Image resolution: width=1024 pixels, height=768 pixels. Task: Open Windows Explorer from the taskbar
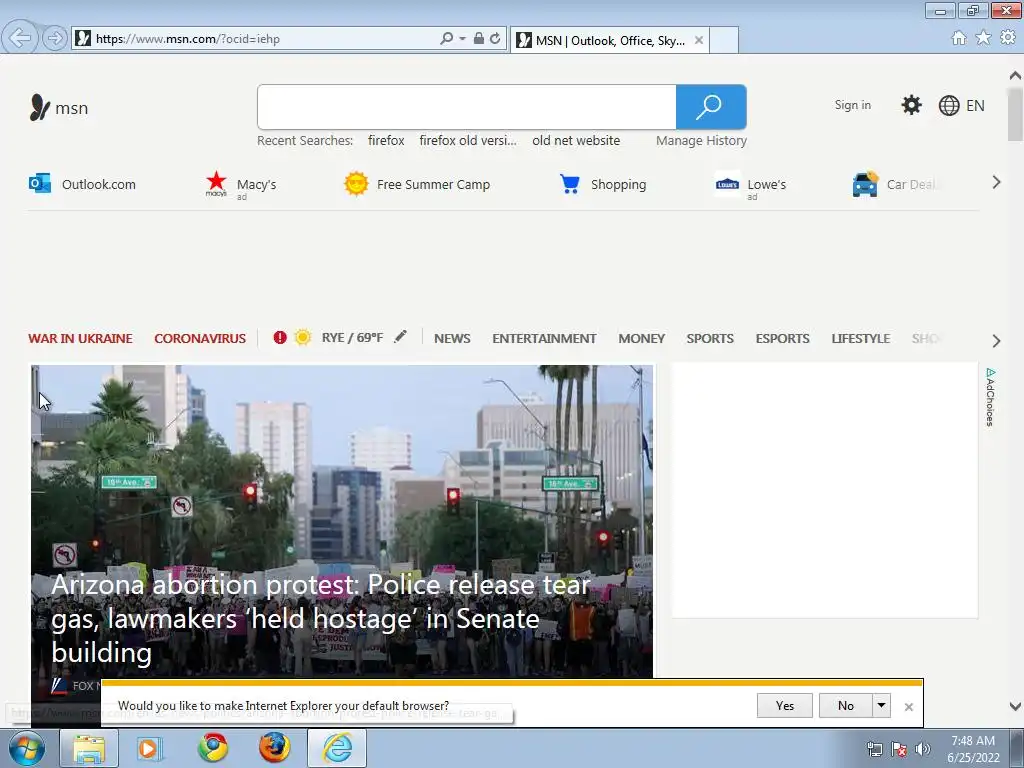(89, 748)
